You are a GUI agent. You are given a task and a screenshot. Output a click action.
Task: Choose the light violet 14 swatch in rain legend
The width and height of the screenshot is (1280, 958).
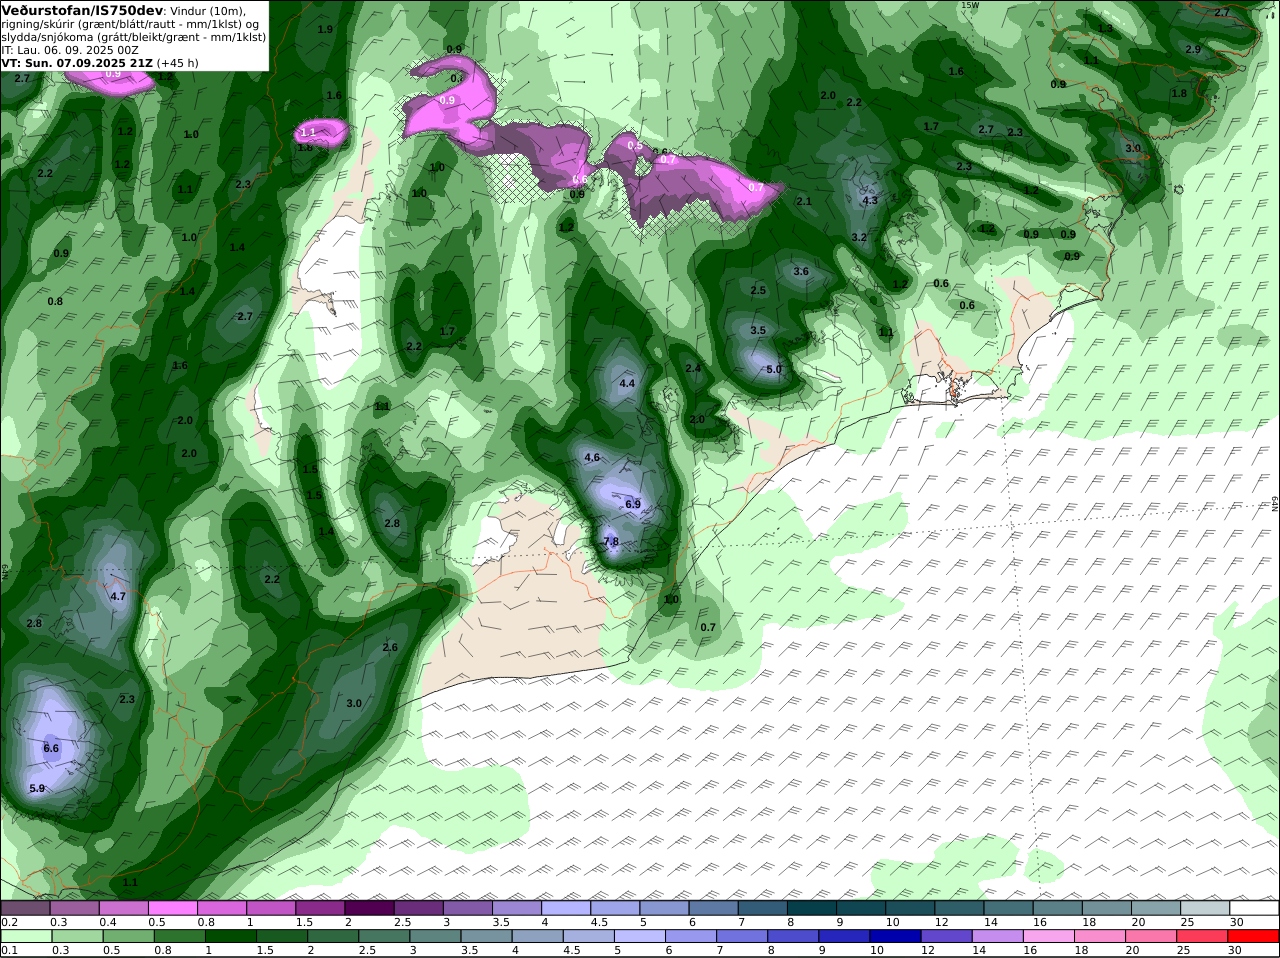(999, 936)
